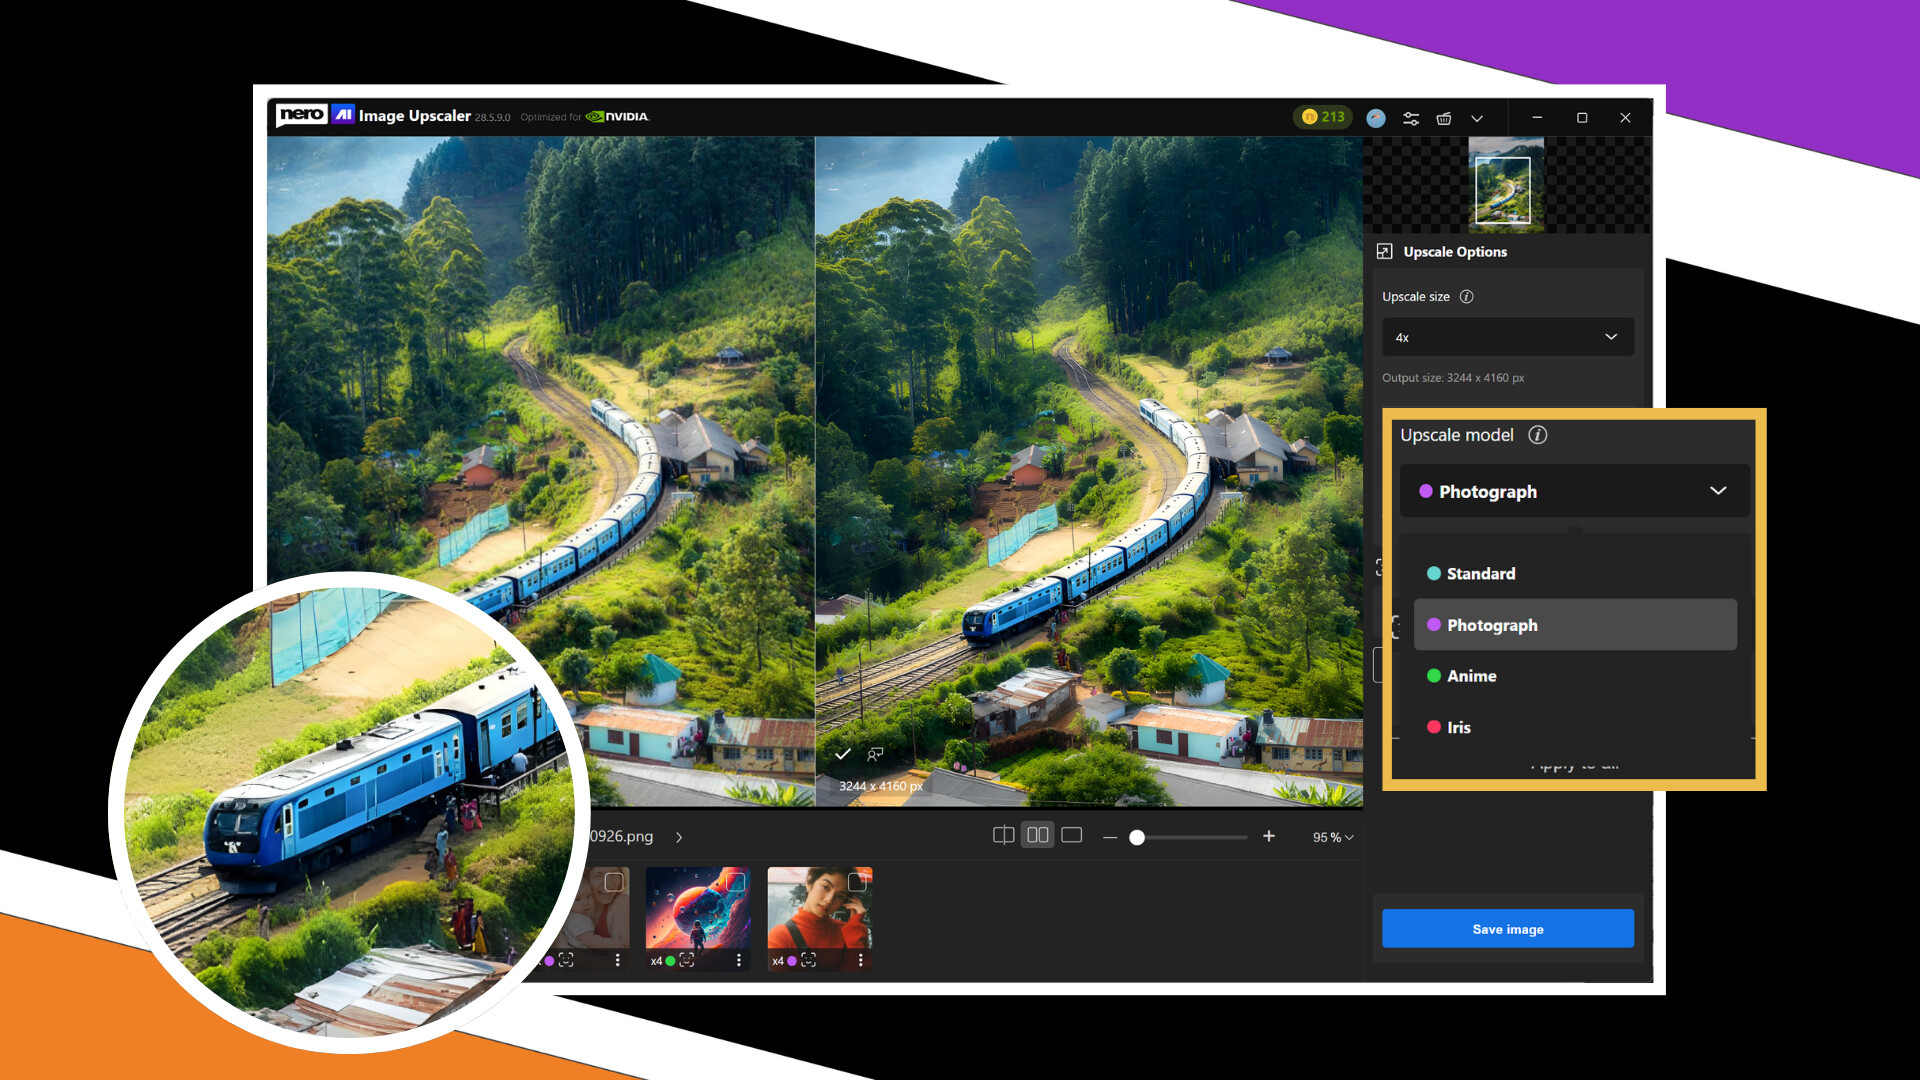Click the info icon next to Upscale size
1920x1080 pixels.
(1466, 296)
